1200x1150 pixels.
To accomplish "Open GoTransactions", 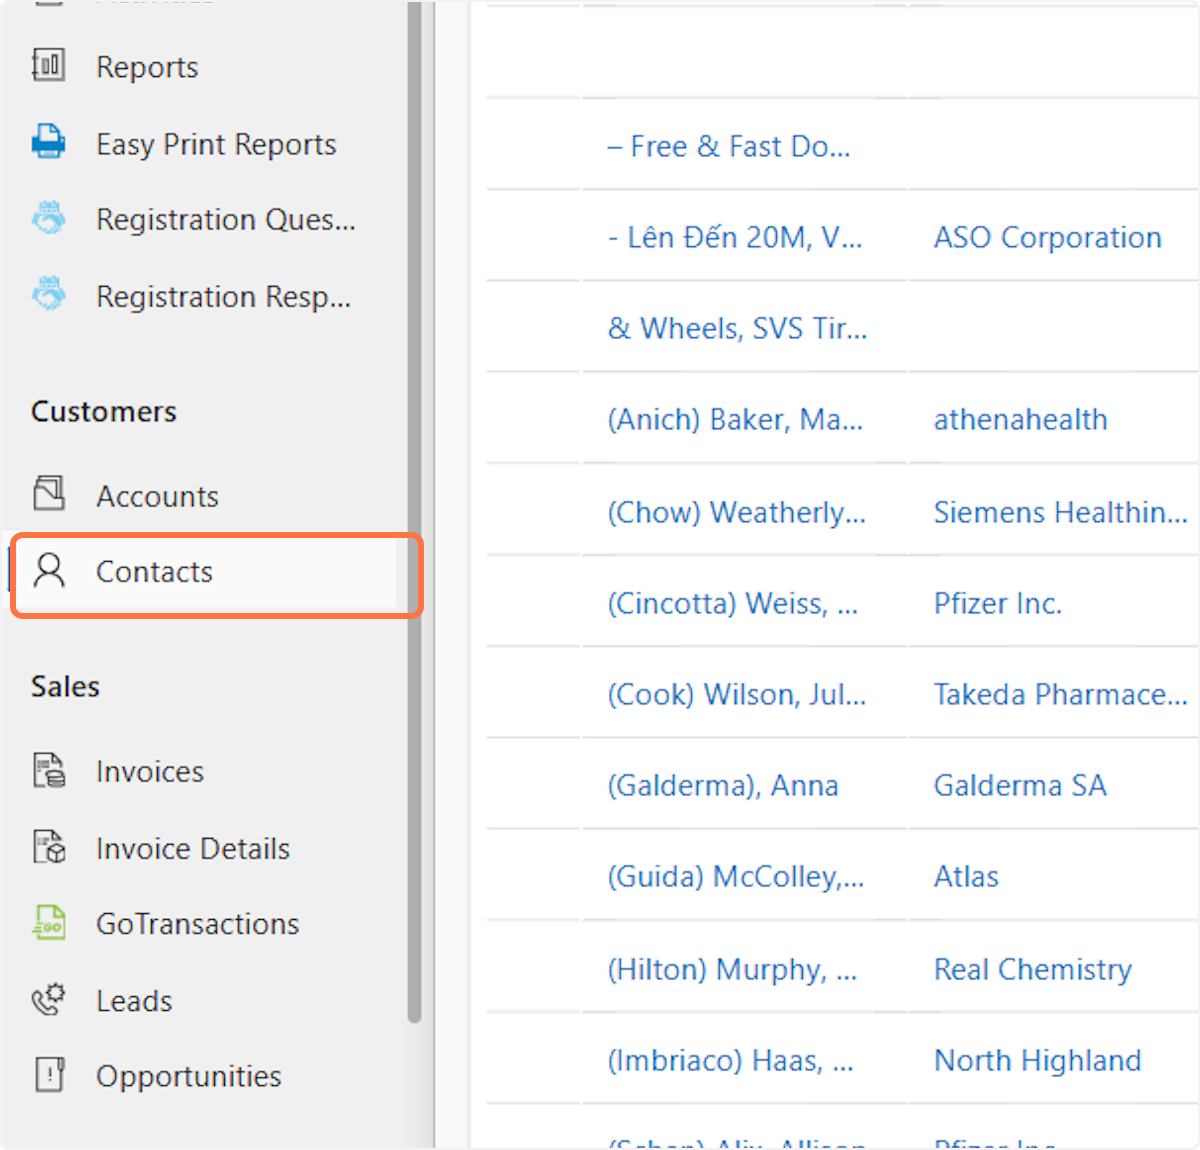I will click(198, 923).
